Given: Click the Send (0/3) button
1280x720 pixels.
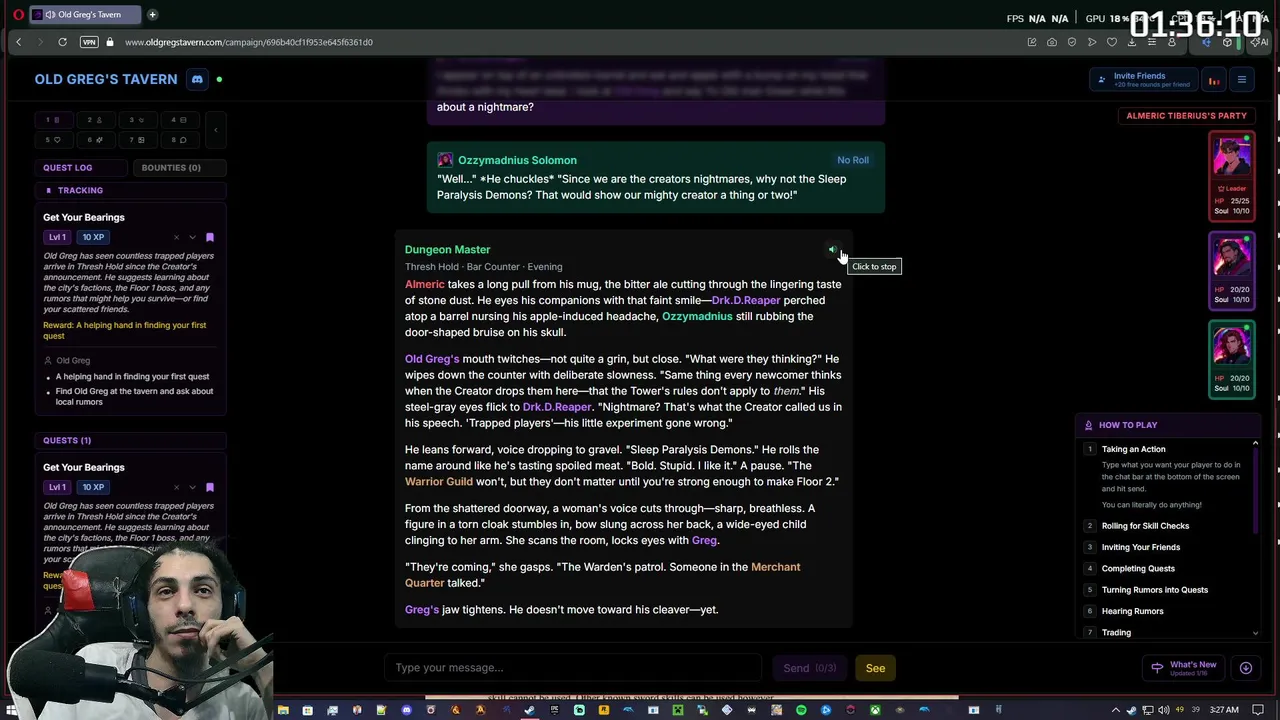Looking at the screenshot, I should [809, 668].
